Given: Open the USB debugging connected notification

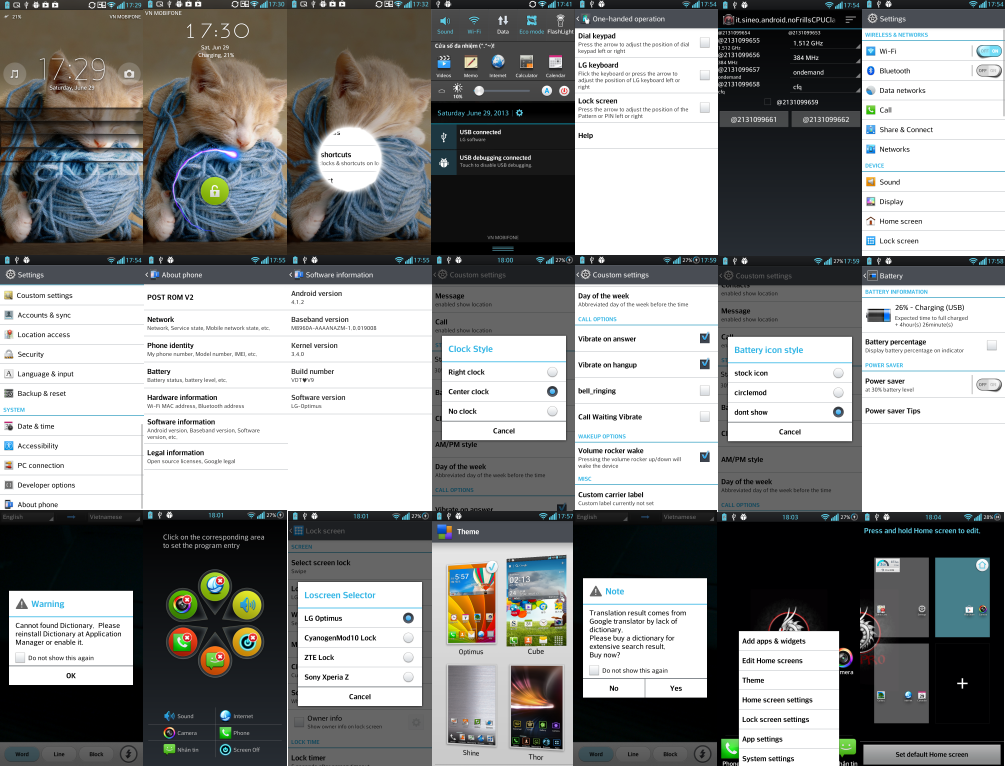Looking at the screenshot, I should coord(503,161).
